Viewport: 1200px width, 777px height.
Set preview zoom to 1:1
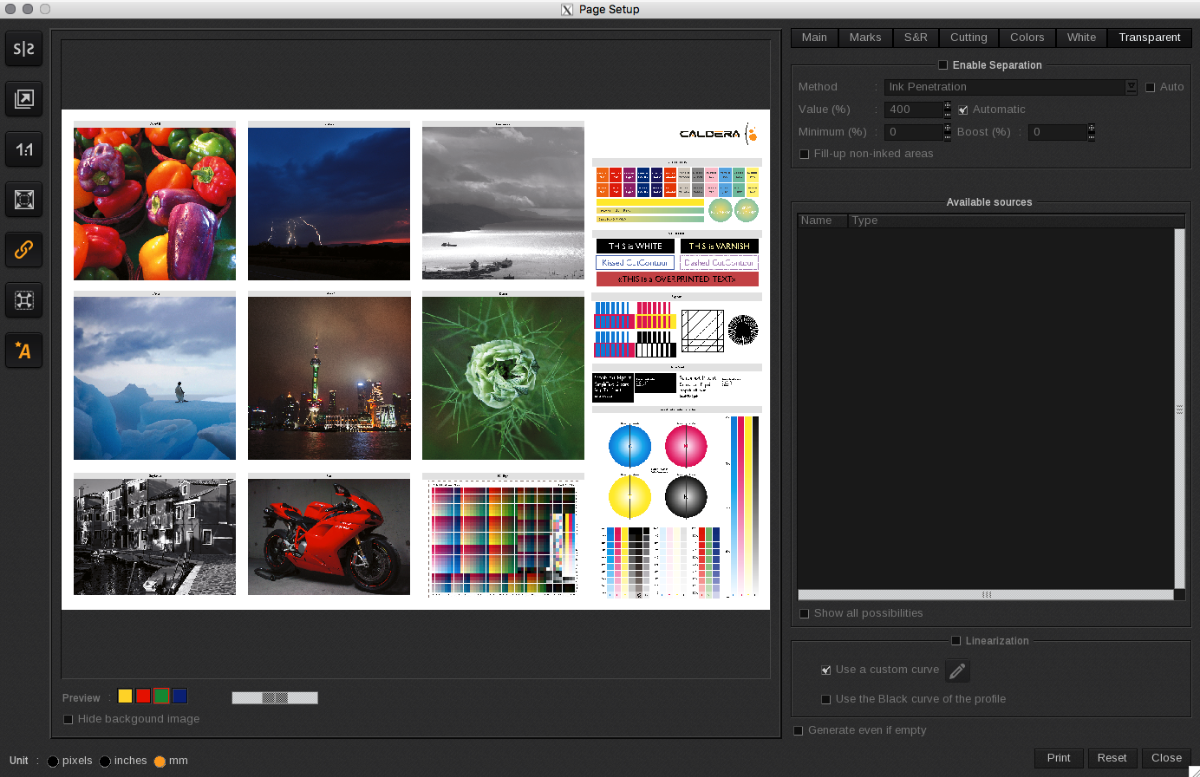coord(24,150)
